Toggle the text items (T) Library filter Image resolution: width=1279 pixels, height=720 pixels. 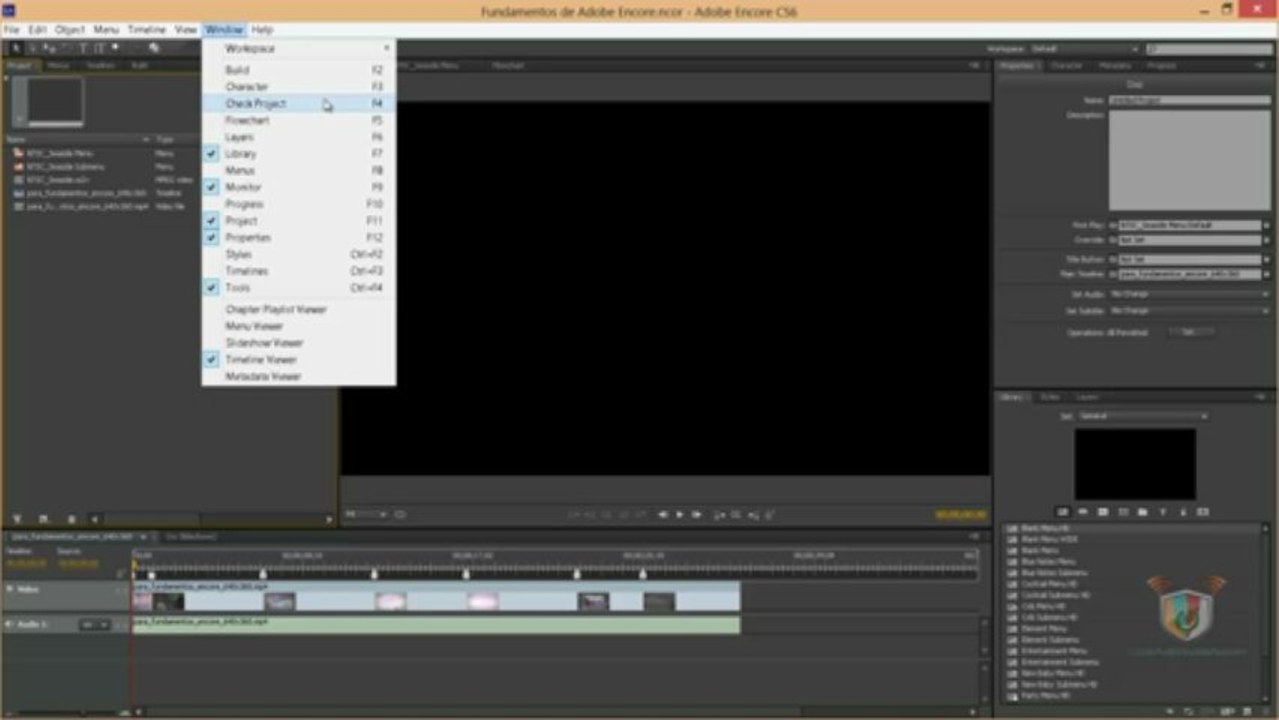(1163, 512)
